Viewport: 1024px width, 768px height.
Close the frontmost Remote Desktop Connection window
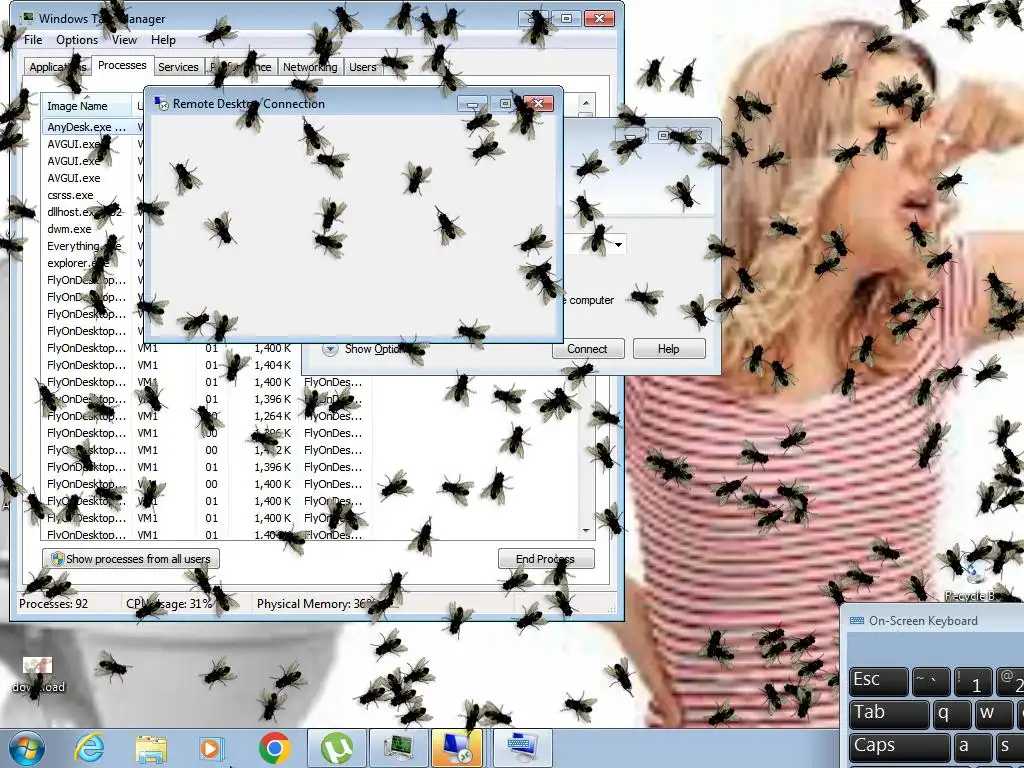(539, 103)
